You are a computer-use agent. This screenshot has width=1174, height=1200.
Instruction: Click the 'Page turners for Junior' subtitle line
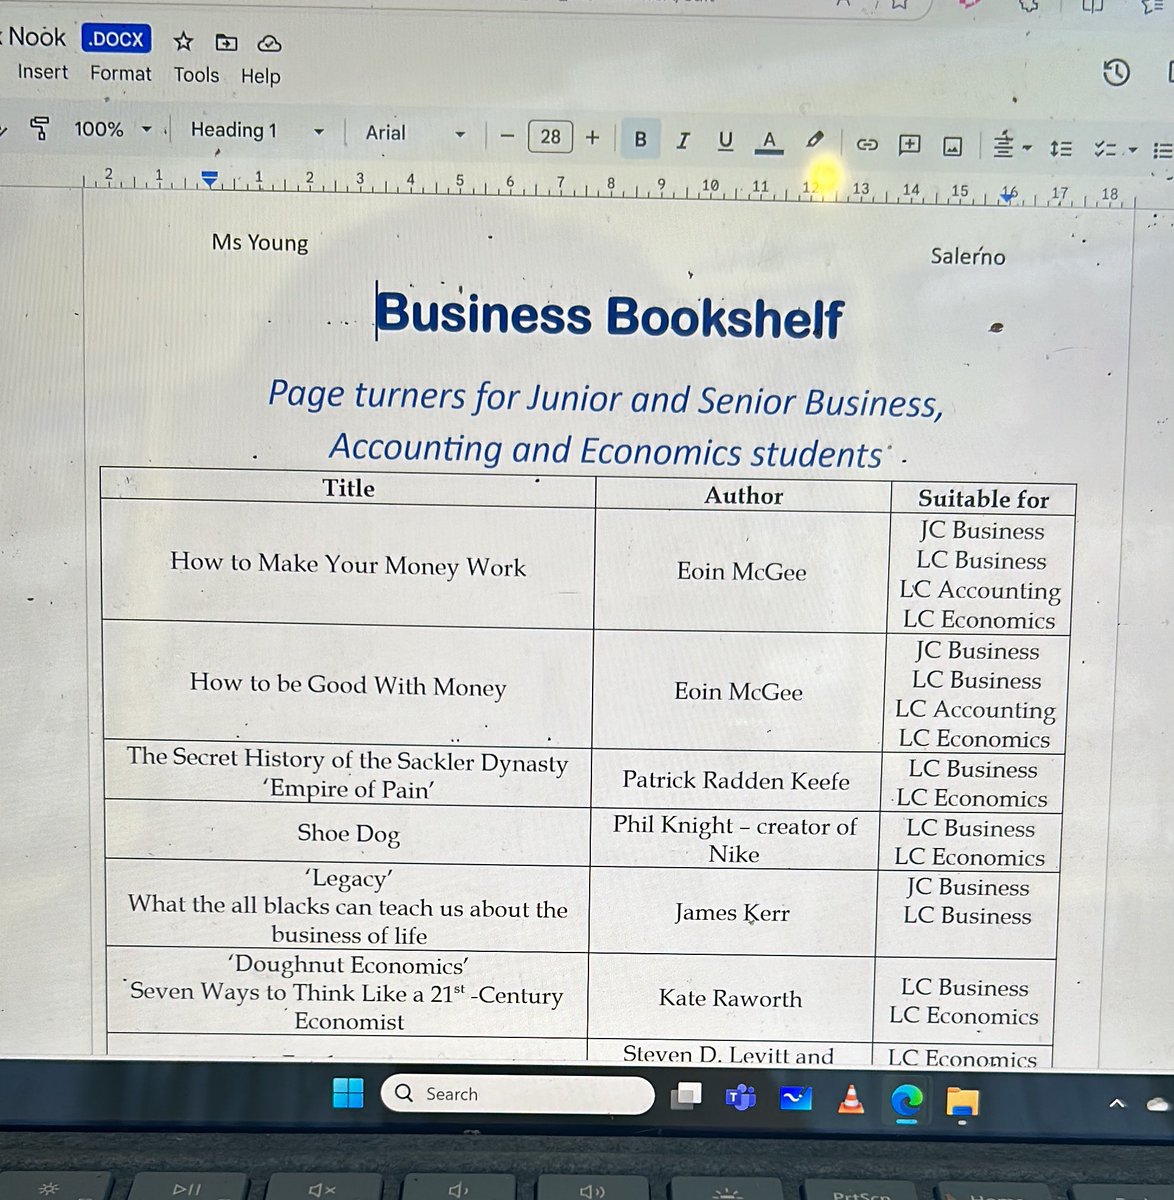[605, 399]
